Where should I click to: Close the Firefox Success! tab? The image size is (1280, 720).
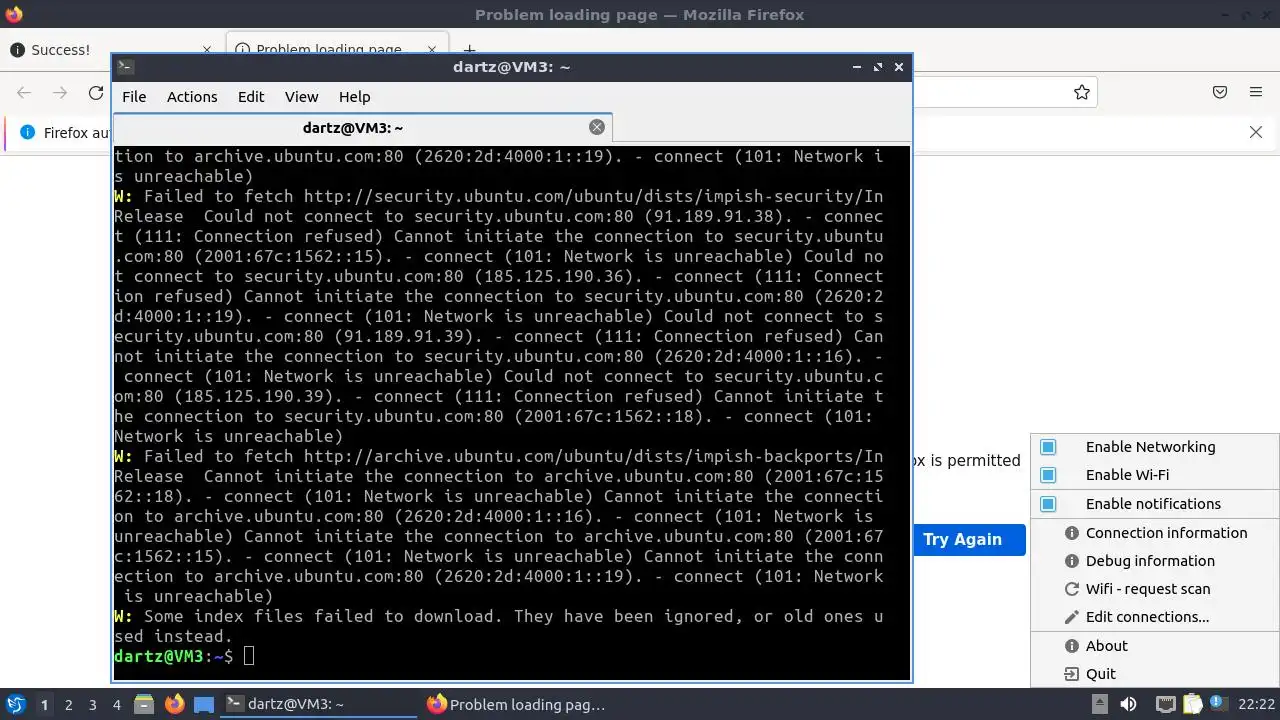(207, 50)
